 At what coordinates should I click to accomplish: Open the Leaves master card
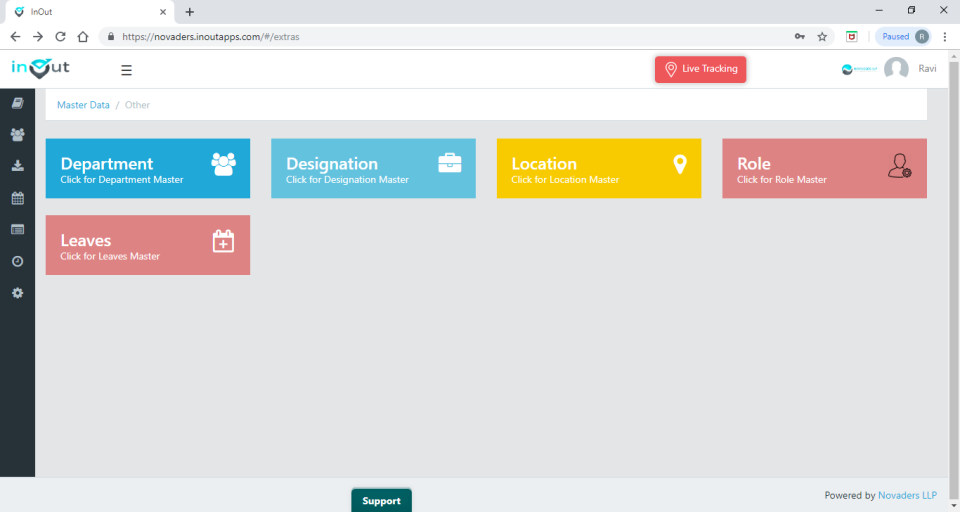click(148, 245)
